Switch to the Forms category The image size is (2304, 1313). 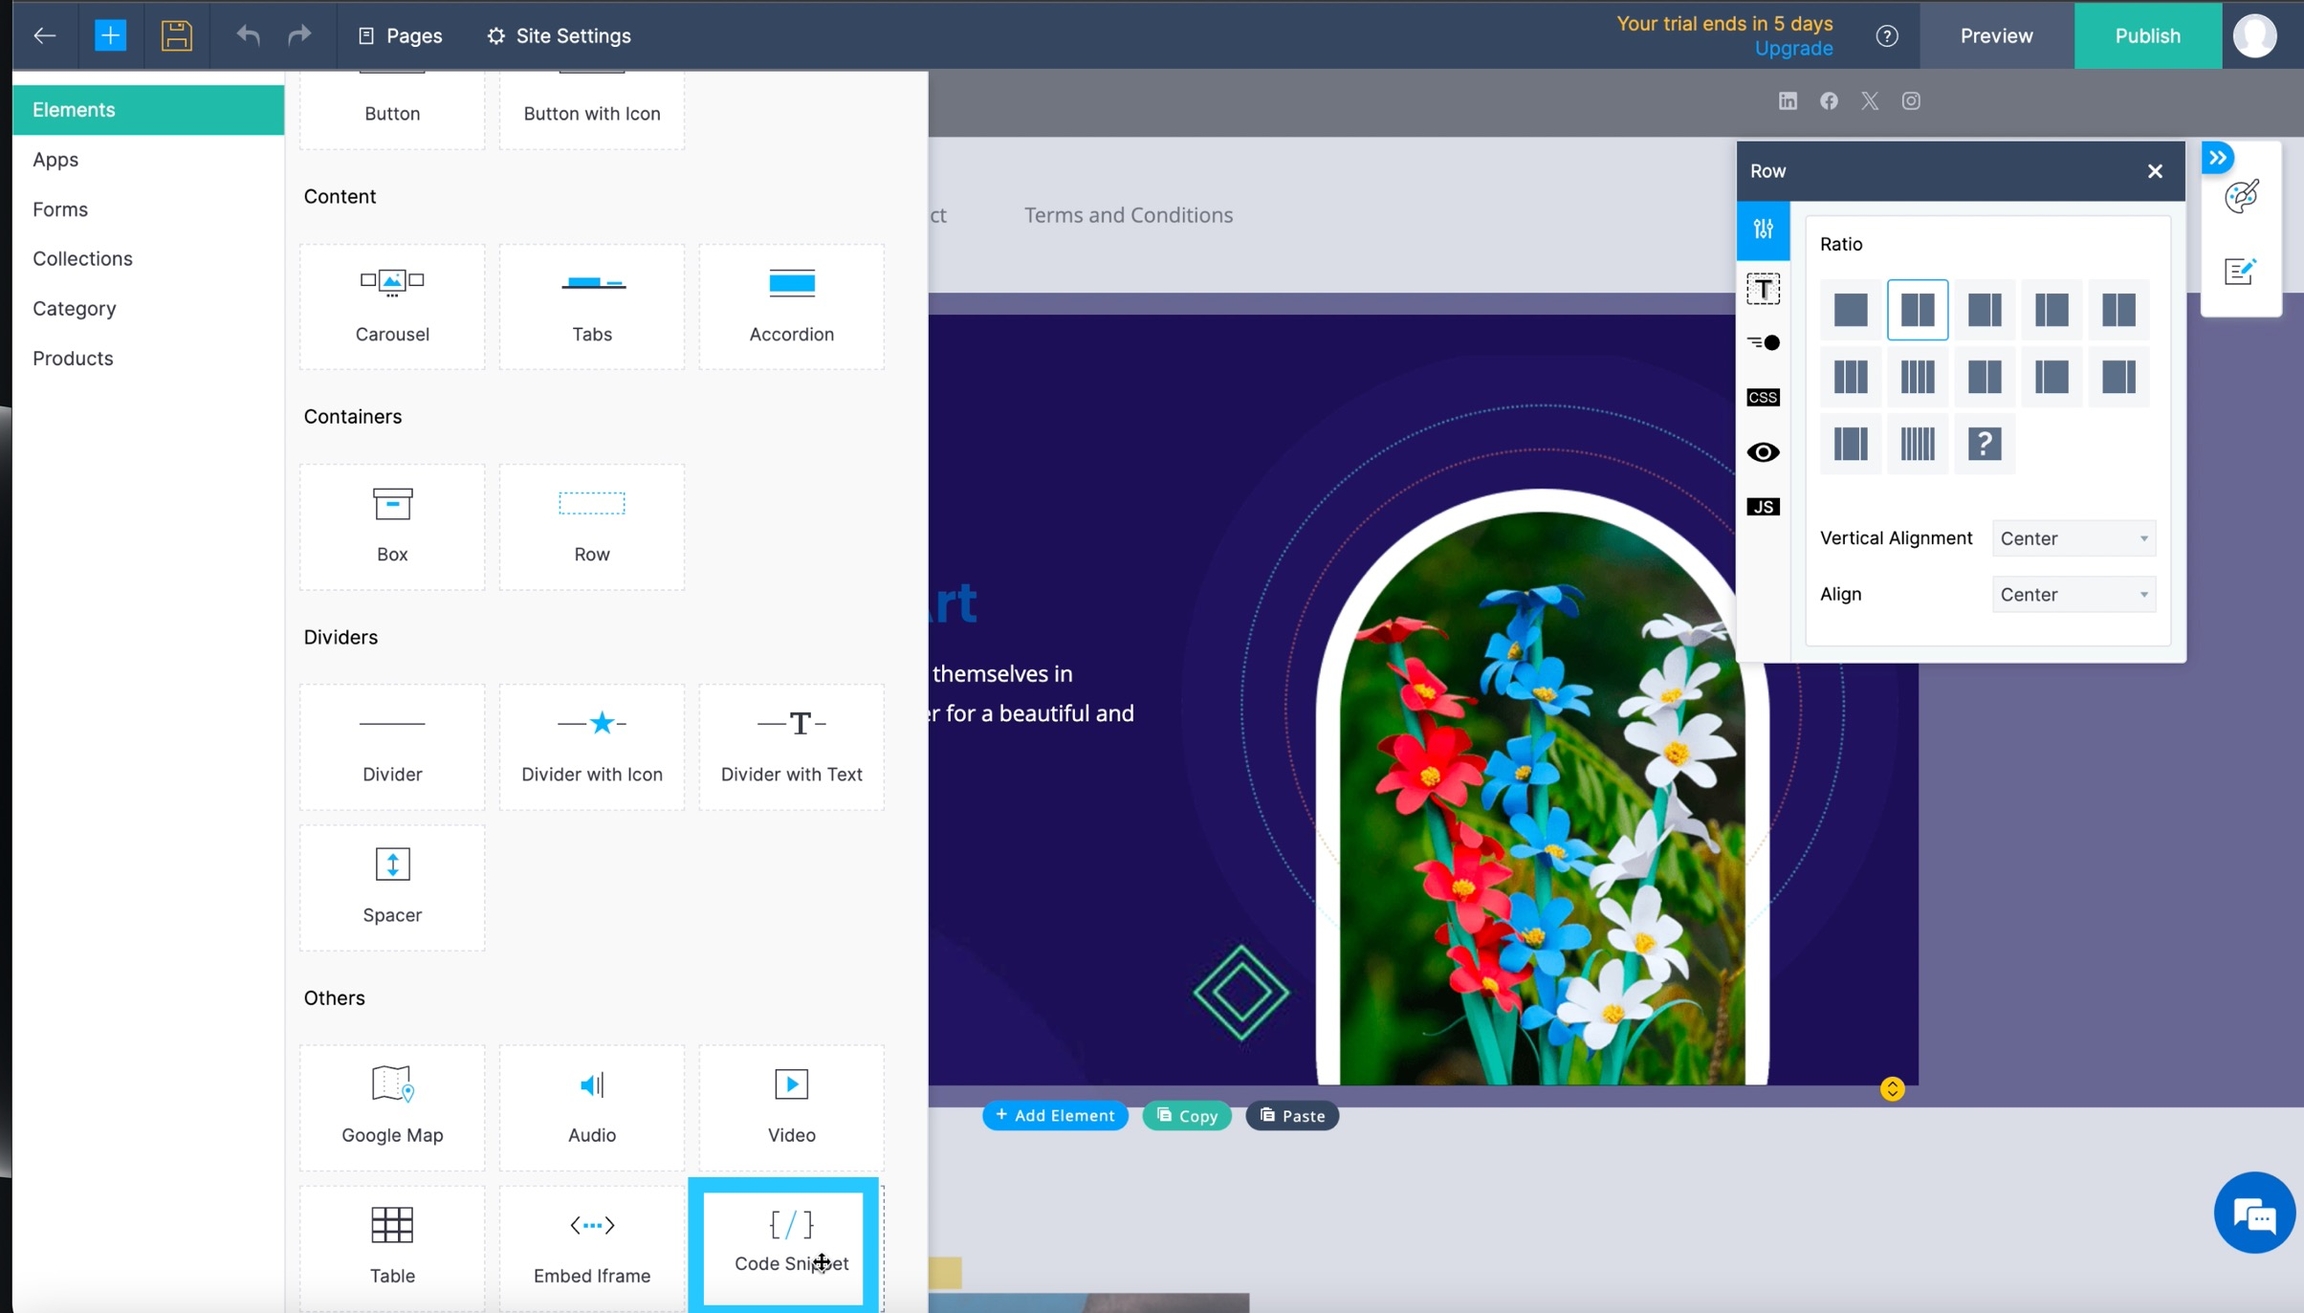point(60,209)
